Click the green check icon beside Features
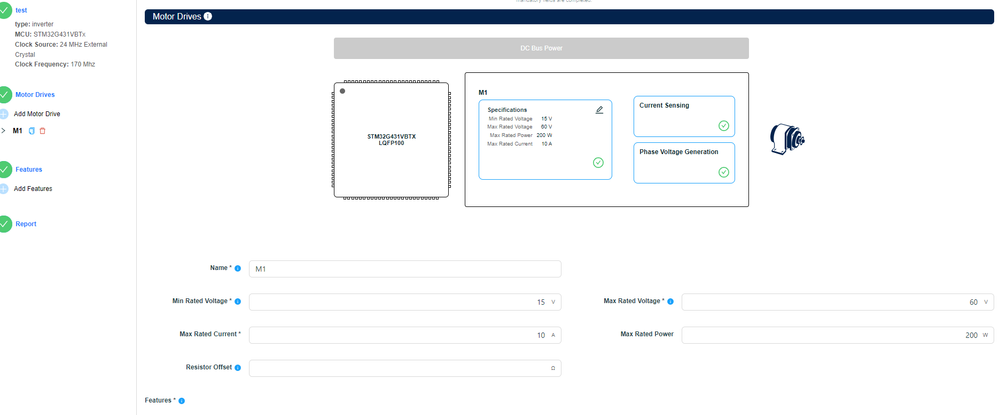Viewport: 999px width, 415px height. [x=4, y=170]
